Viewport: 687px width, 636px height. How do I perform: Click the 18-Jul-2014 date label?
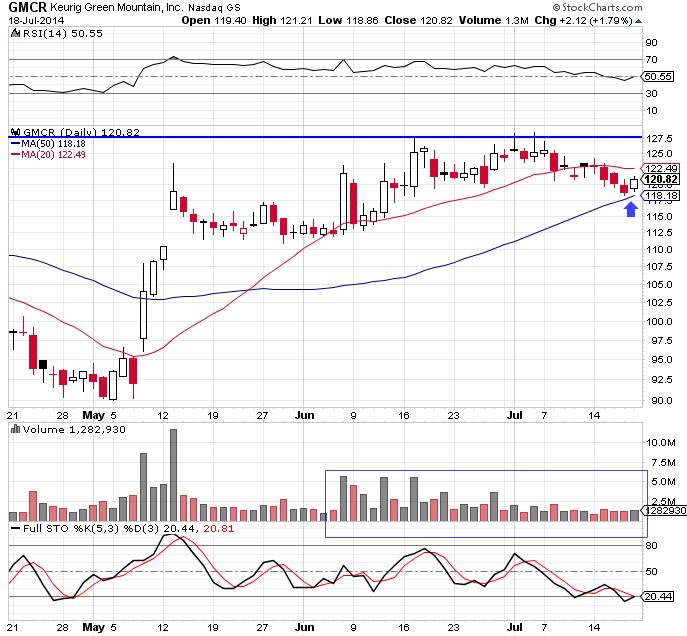tap(36, 21)
